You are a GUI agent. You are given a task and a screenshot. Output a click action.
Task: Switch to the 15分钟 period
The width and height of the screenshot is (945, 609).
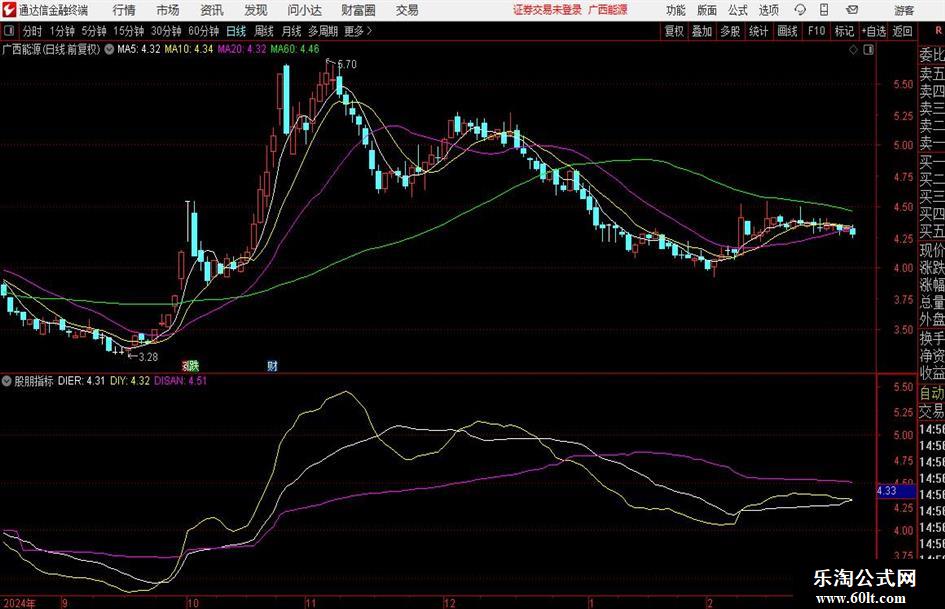pos(128,31)
